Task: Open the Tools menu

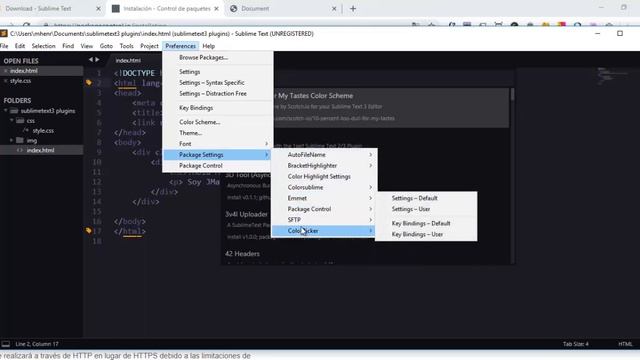Action: coord(127,46)
